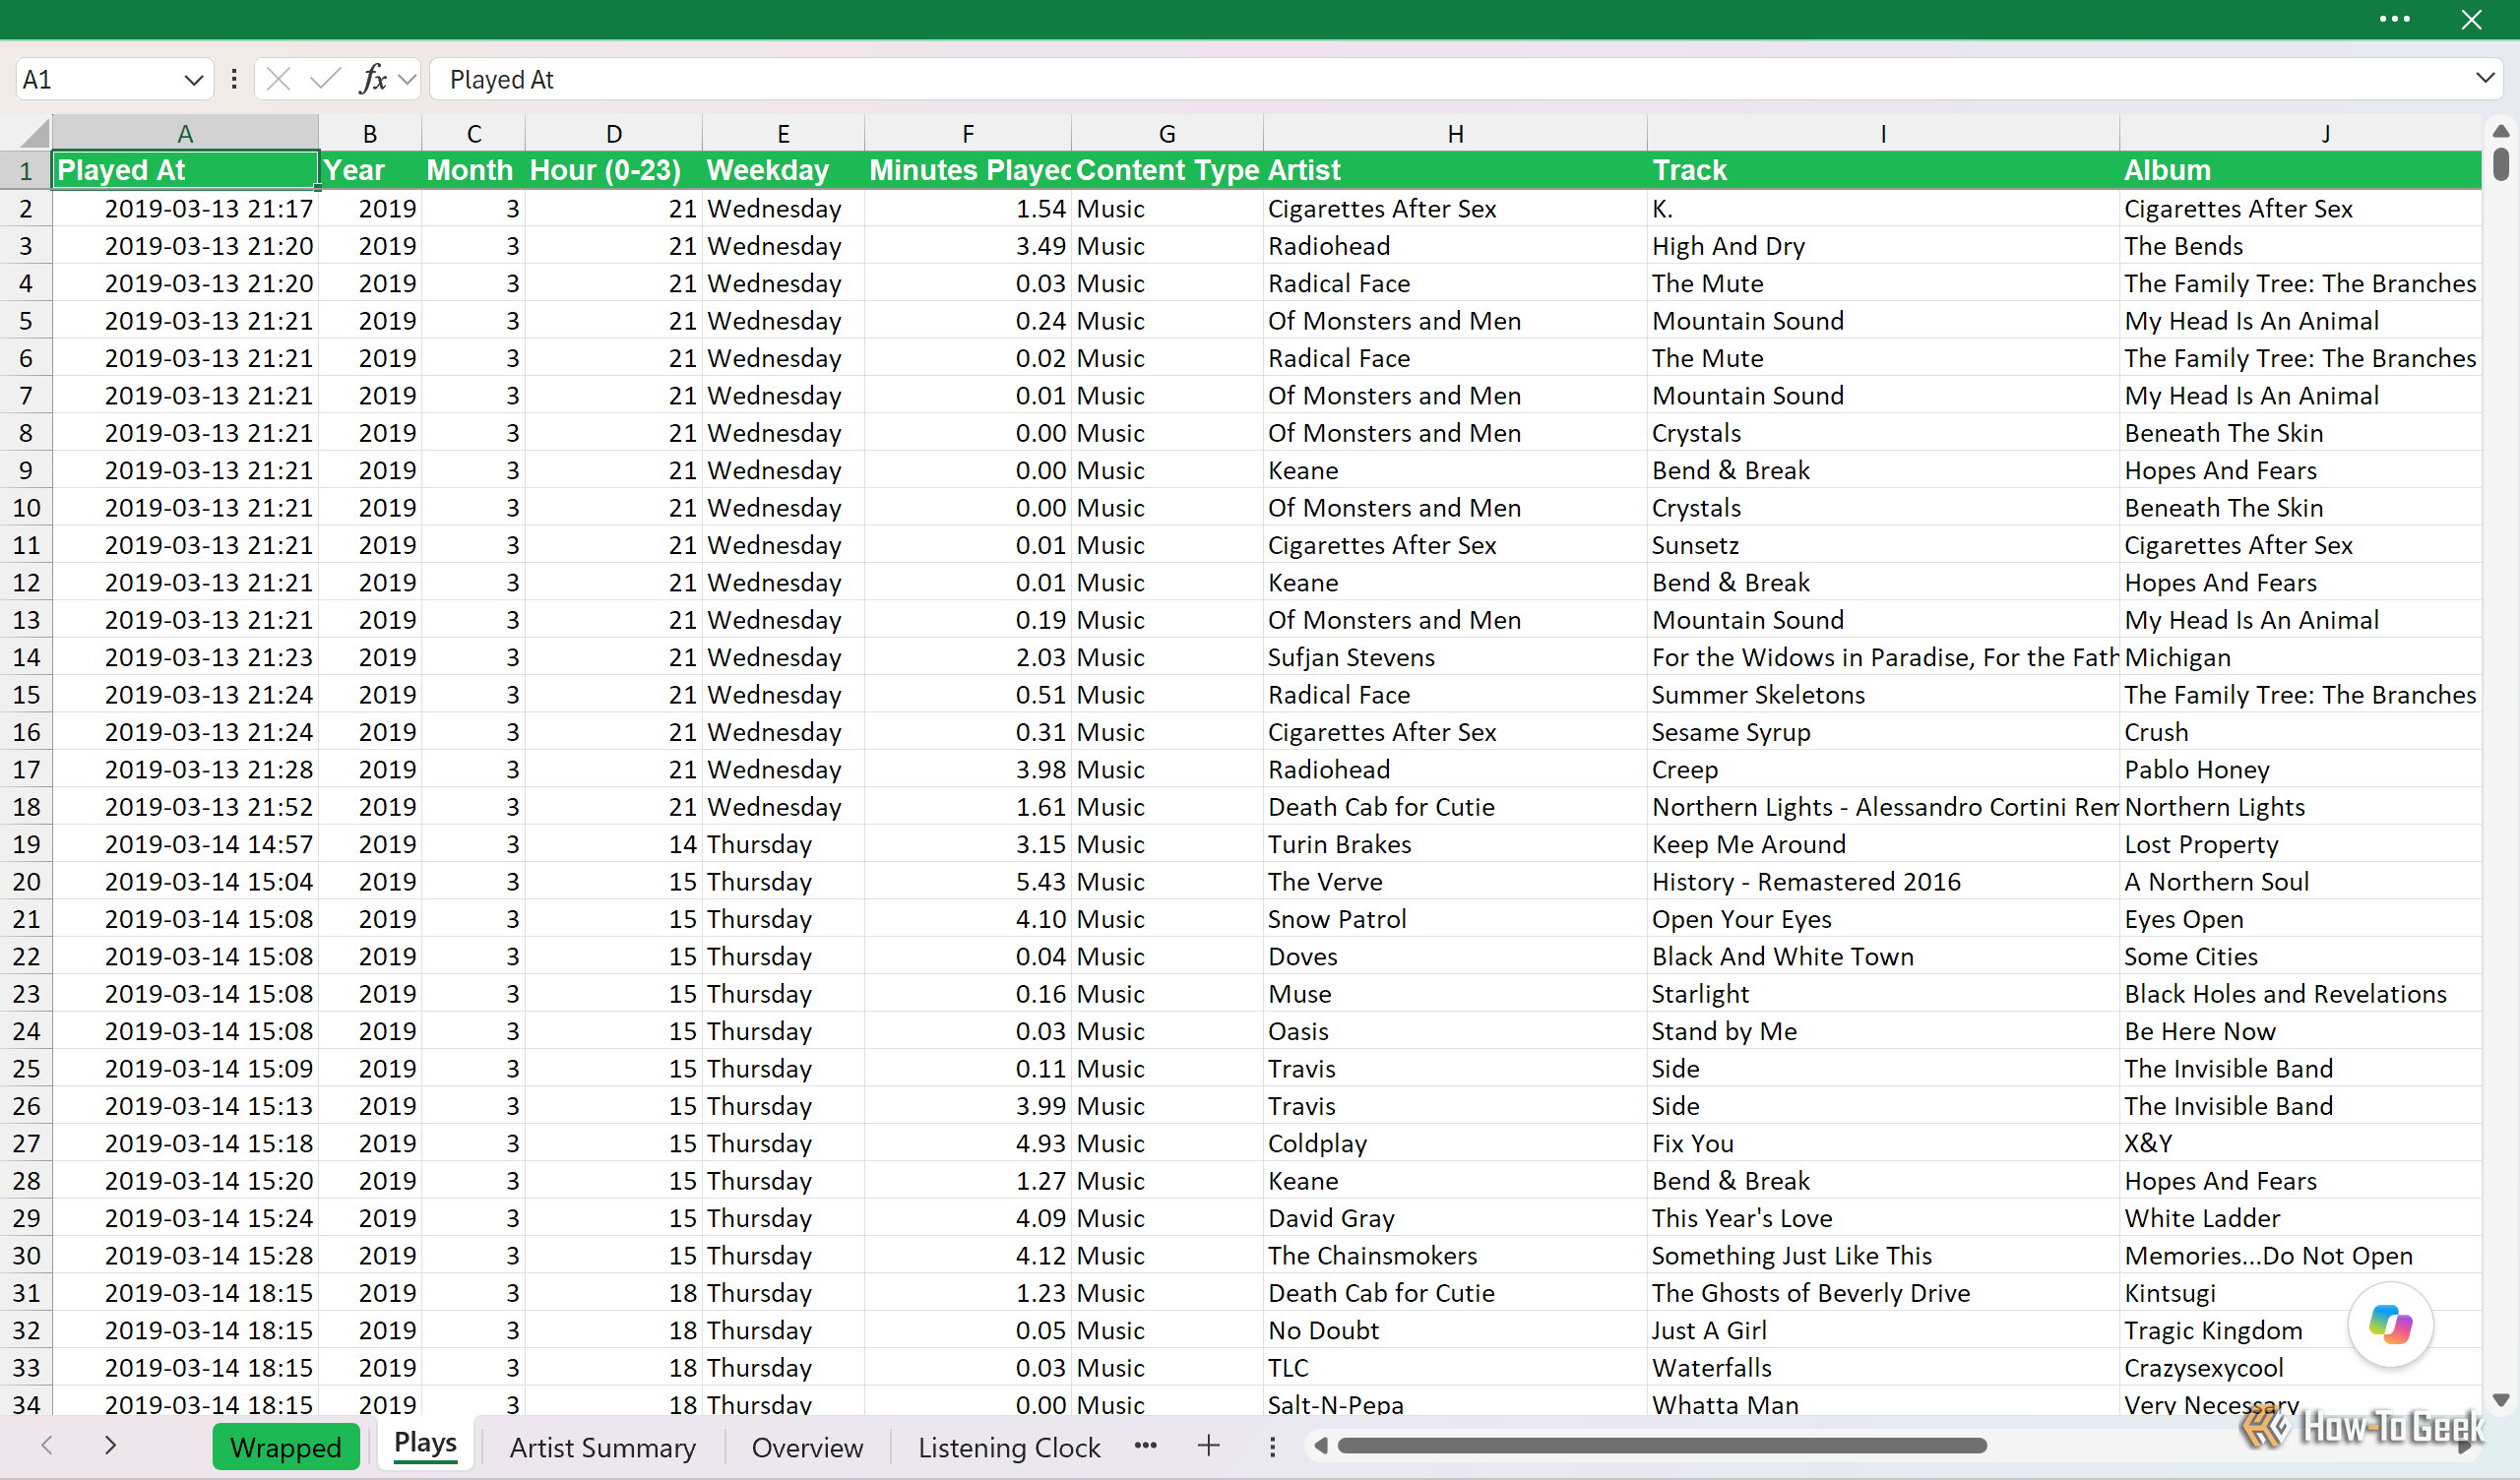Viewport: 2520px width, 1480px height.
Task: Click the Played At header cell
Action: pyautogui.click(x=185, y=170)
